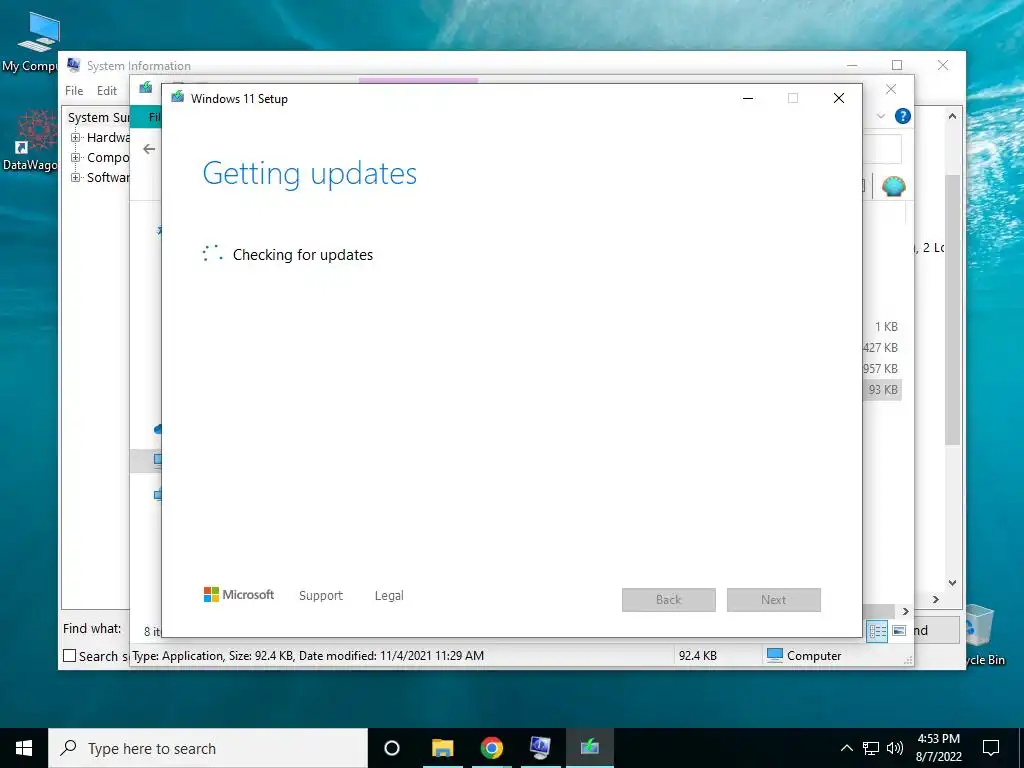Screen dimensions: 1024x768
Task: Click the System Information title bar icon
Action: point(73,65)
